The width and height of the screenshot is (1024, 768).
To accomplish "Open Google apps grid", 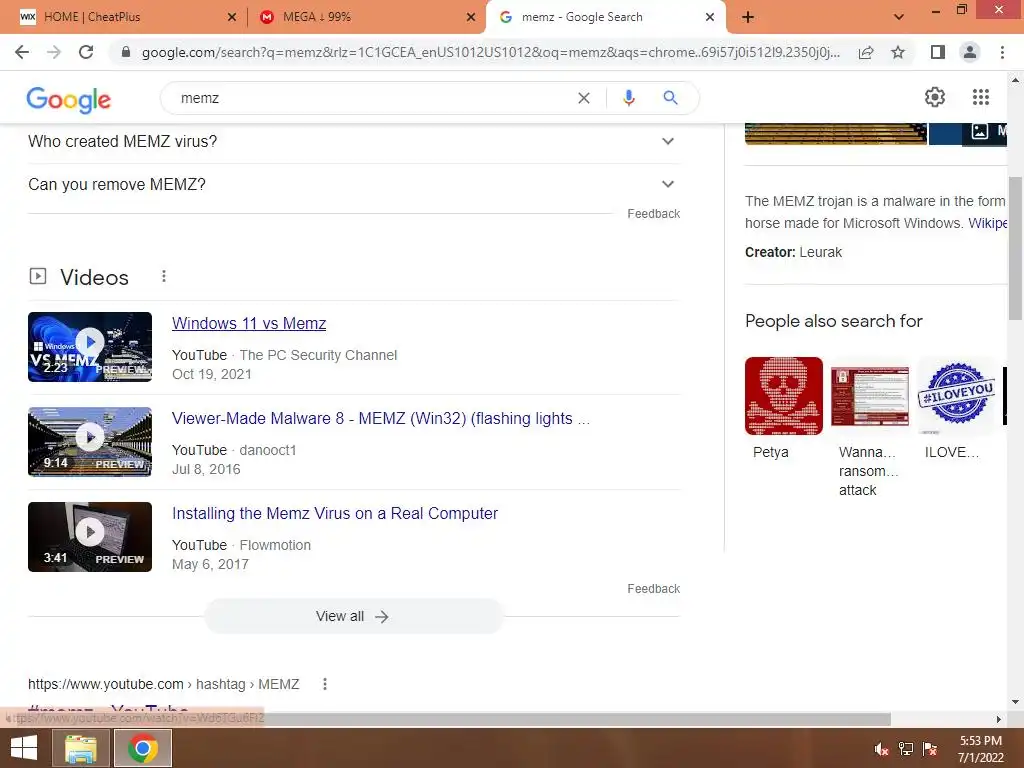I will [x=980, y=97].
